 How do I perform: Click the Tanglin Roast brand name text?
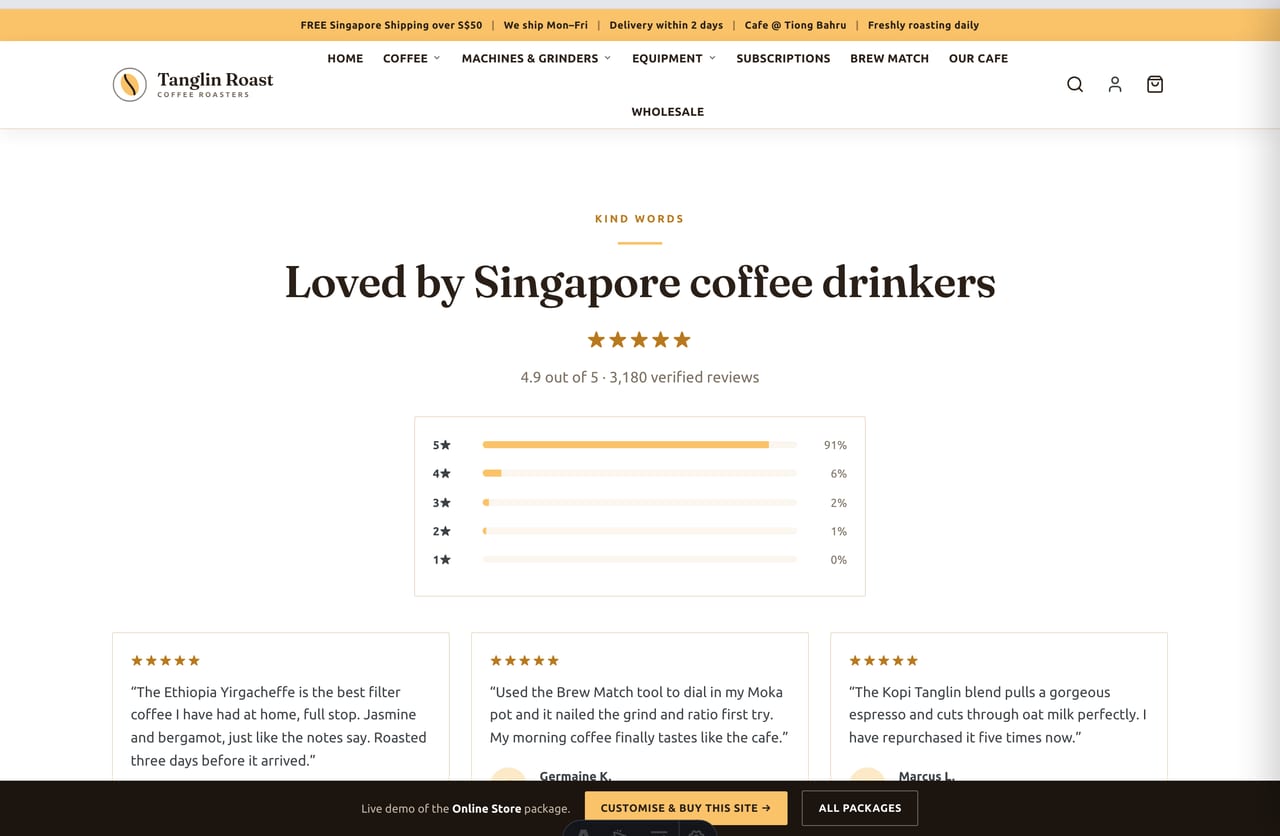215,80
